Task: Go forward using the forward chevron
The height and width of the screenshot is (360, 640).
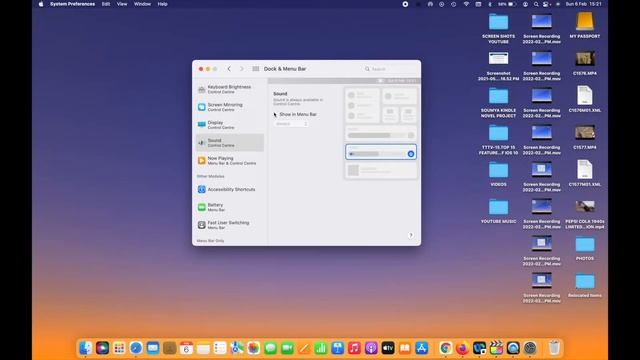Action: [242, 69]
